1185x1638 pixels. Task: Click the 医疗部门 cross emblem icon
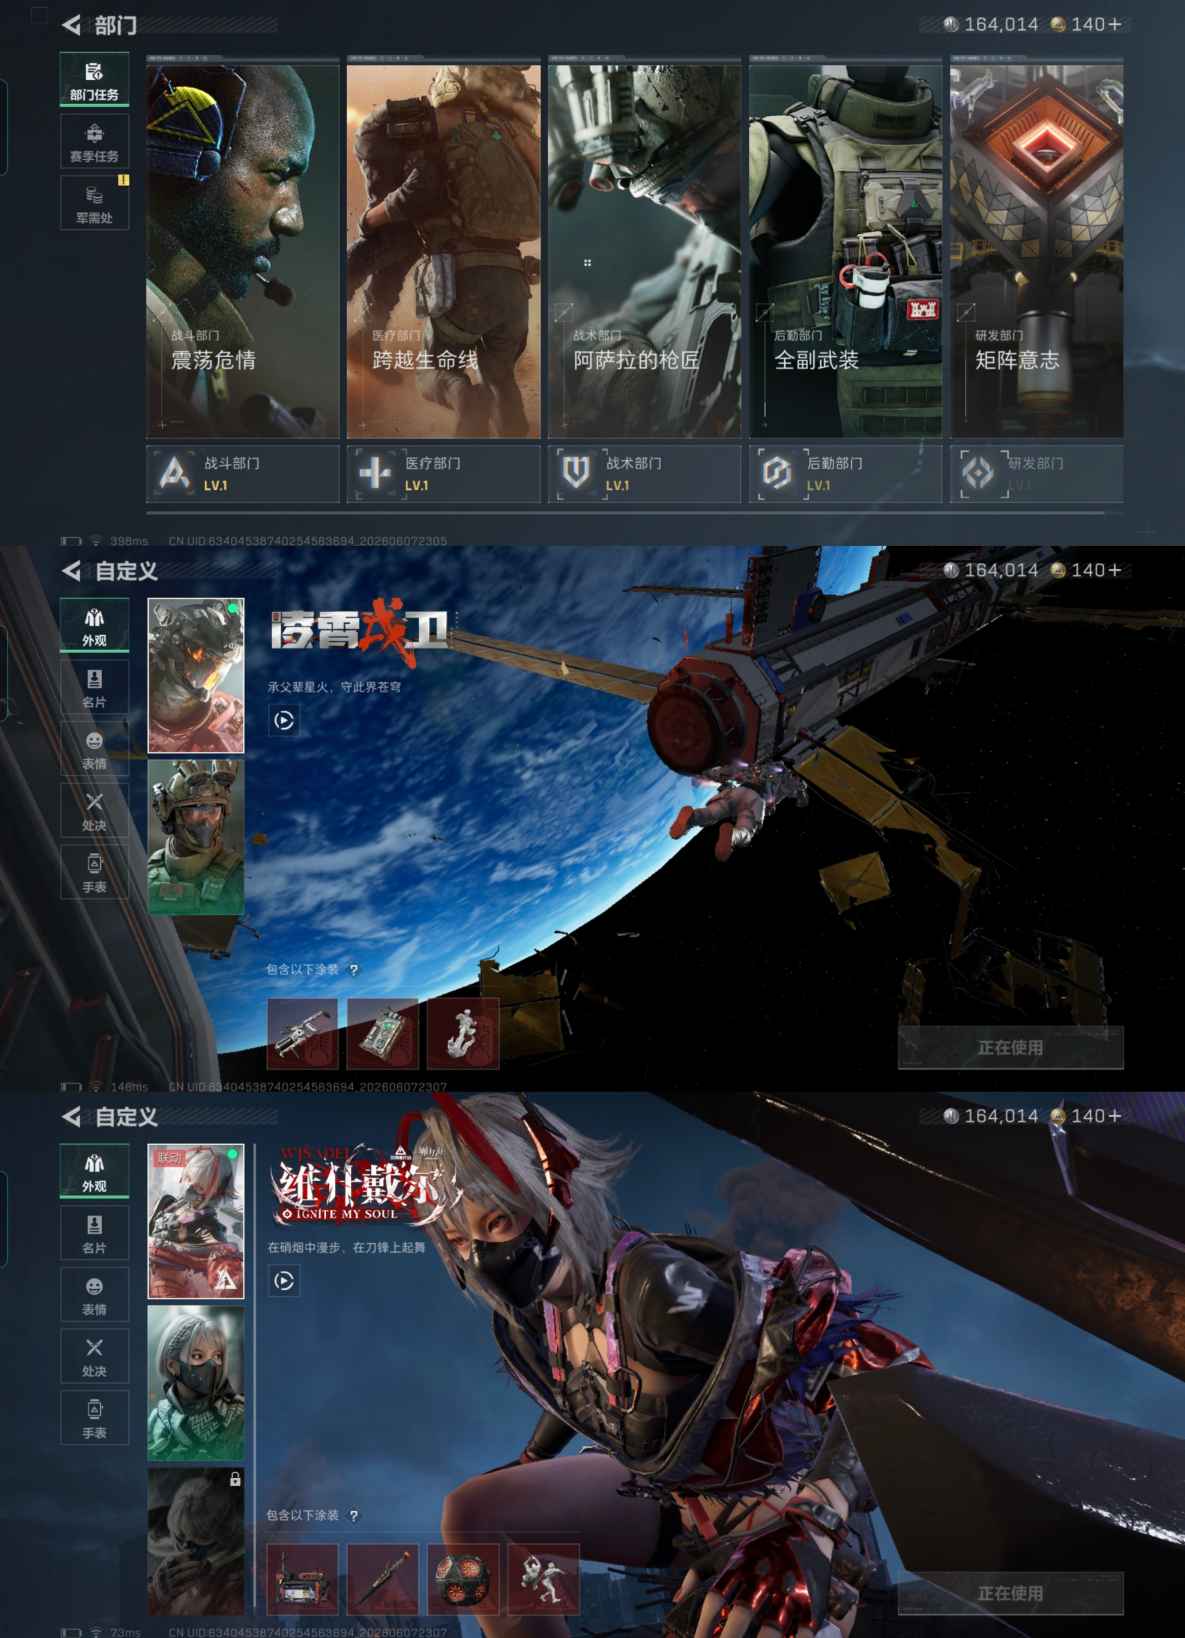[x=375, y=472]
